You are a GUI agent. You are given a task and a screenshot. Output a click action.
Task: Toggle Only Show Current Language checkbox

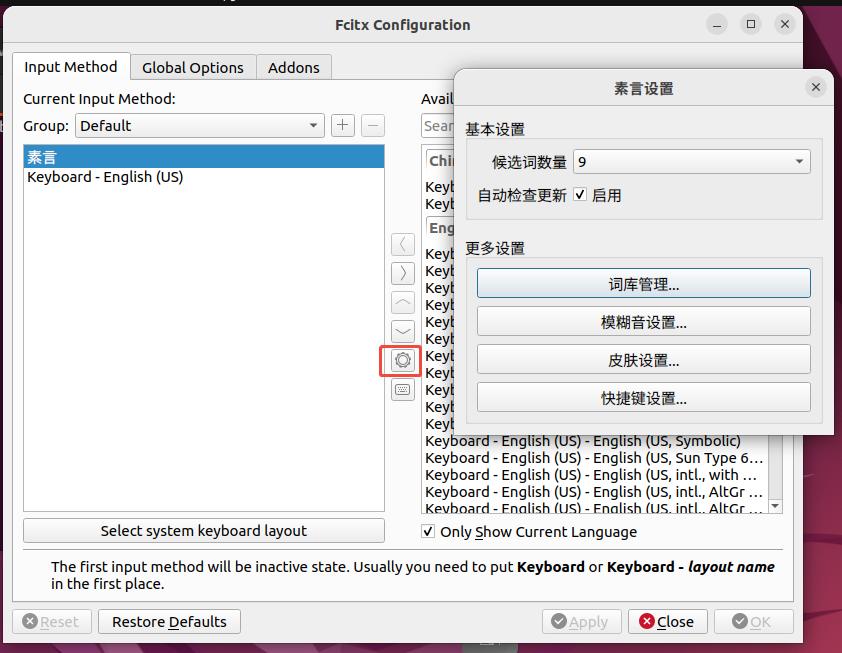tap(428, 532)
